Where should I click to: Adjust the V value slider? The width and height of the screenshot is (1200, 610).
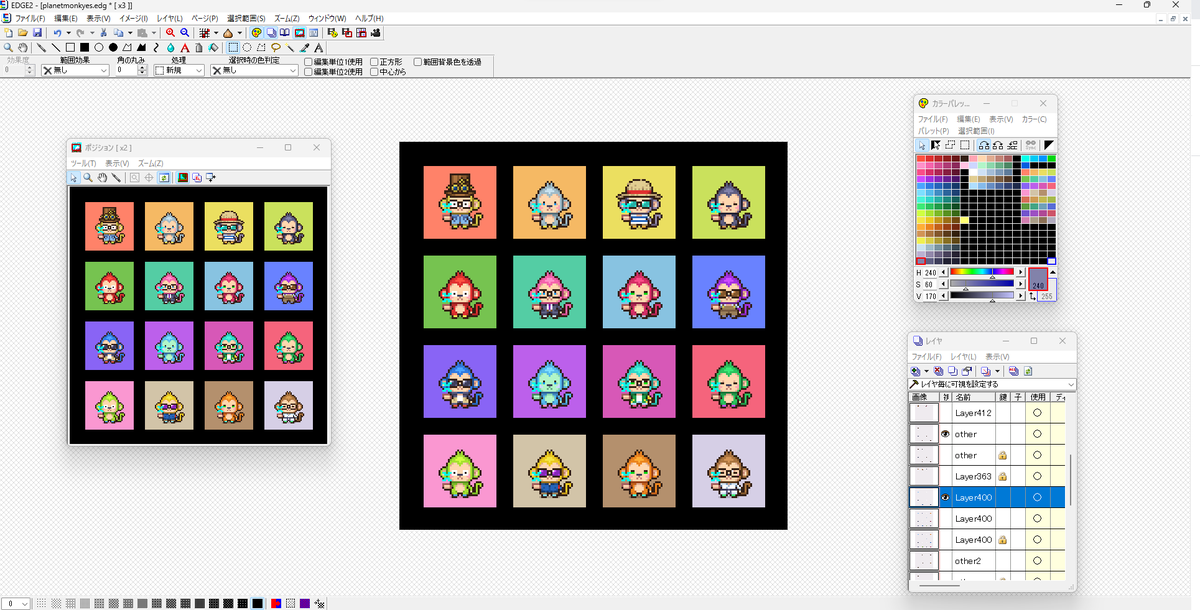982,295
